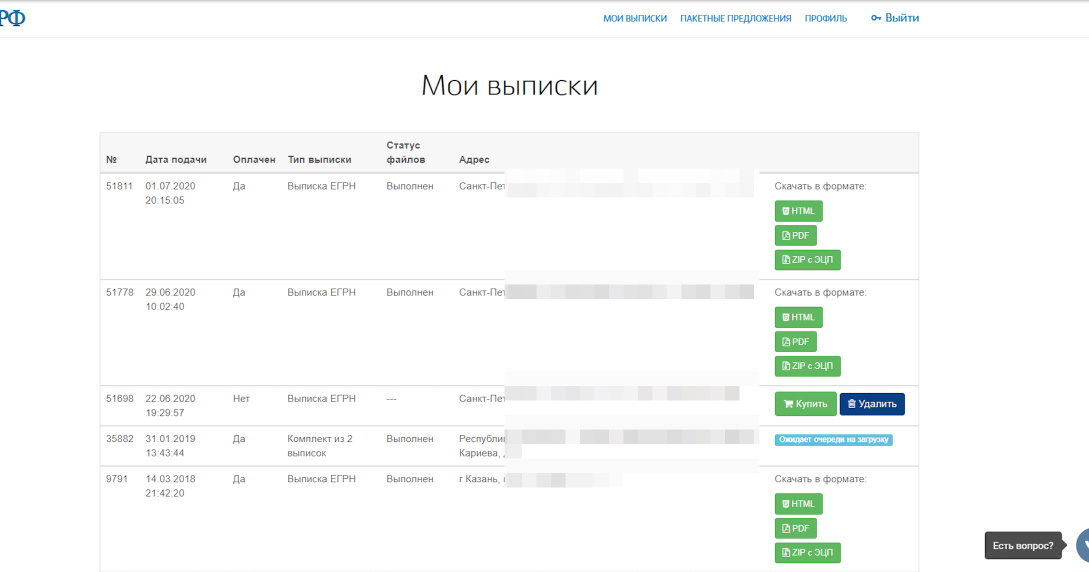Click the Ожидает очереди на загрузку badge
Image resolution: width=1089 pixels, height=572 pixels.
pos(833,439)
